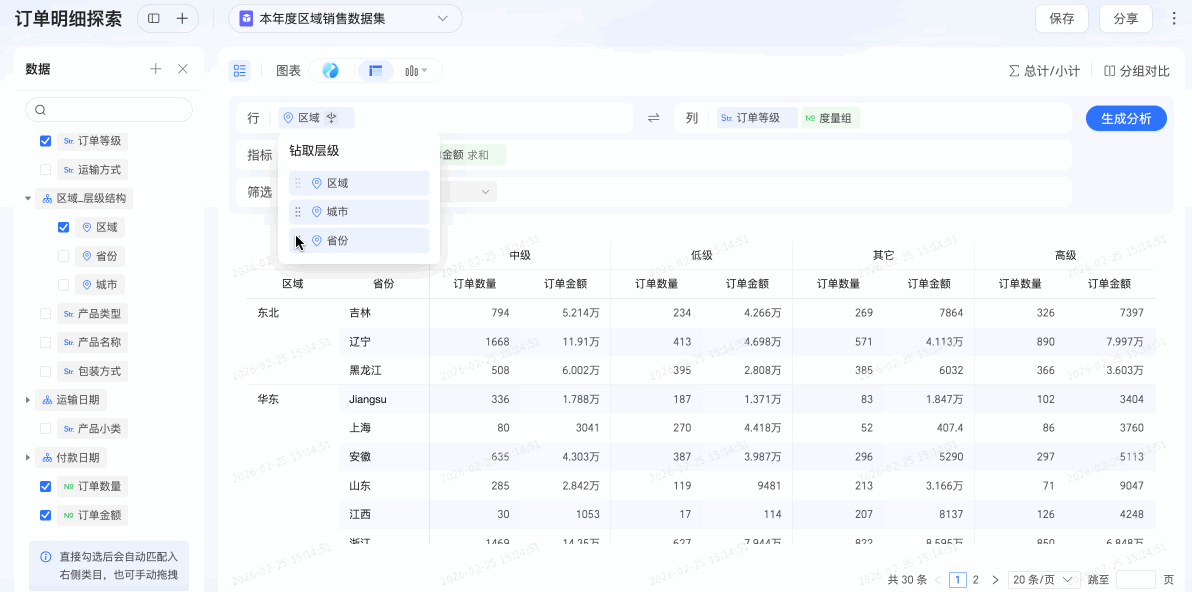Viewport: 1192px width, 592px height.
Task: Click the 其它 column group header
Action: [883, 255]
